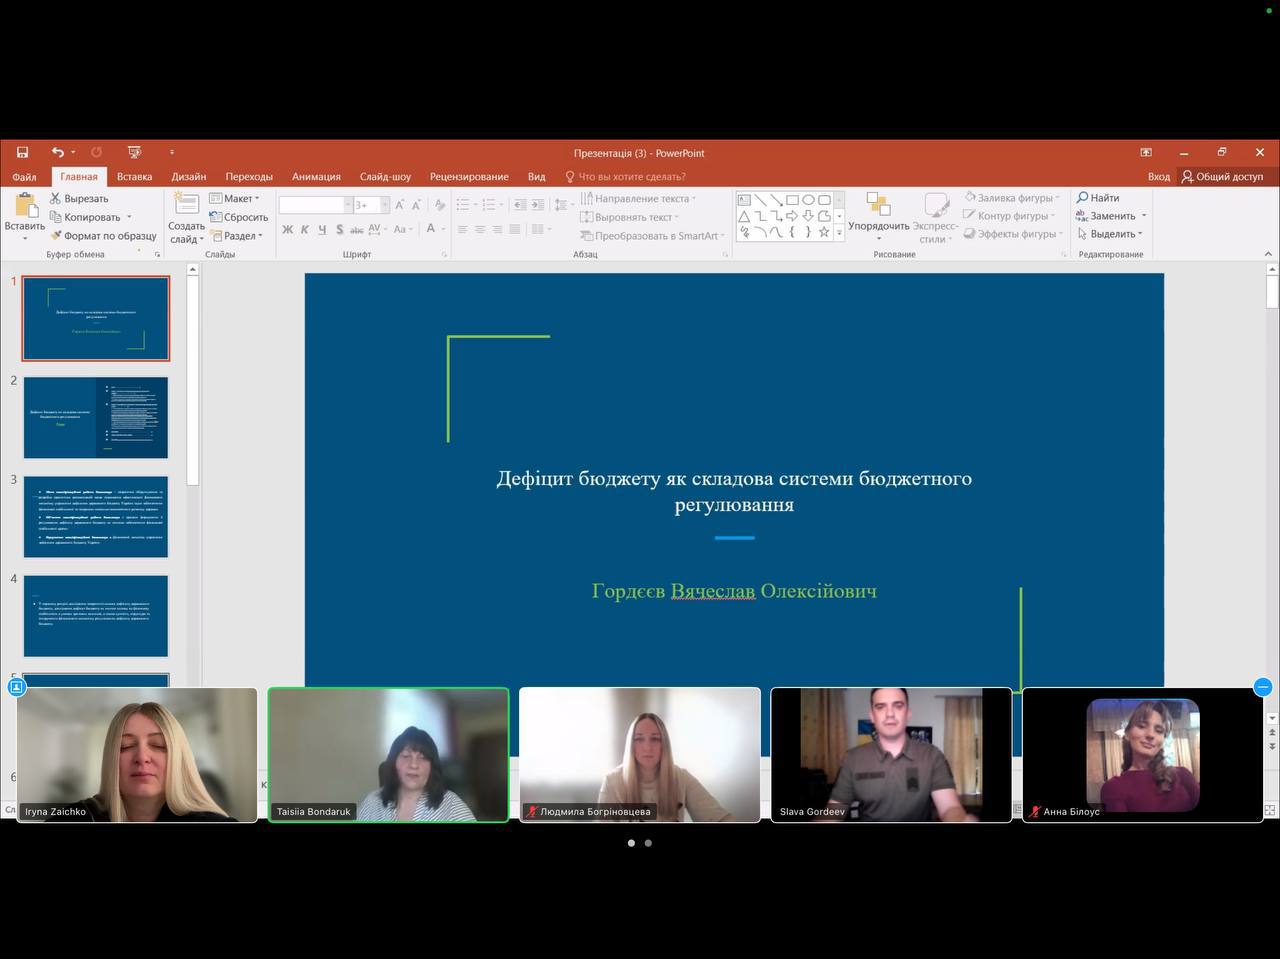Go to second page dot of video gallery
Screen dimensions: 1280x959
coord(648,843)
